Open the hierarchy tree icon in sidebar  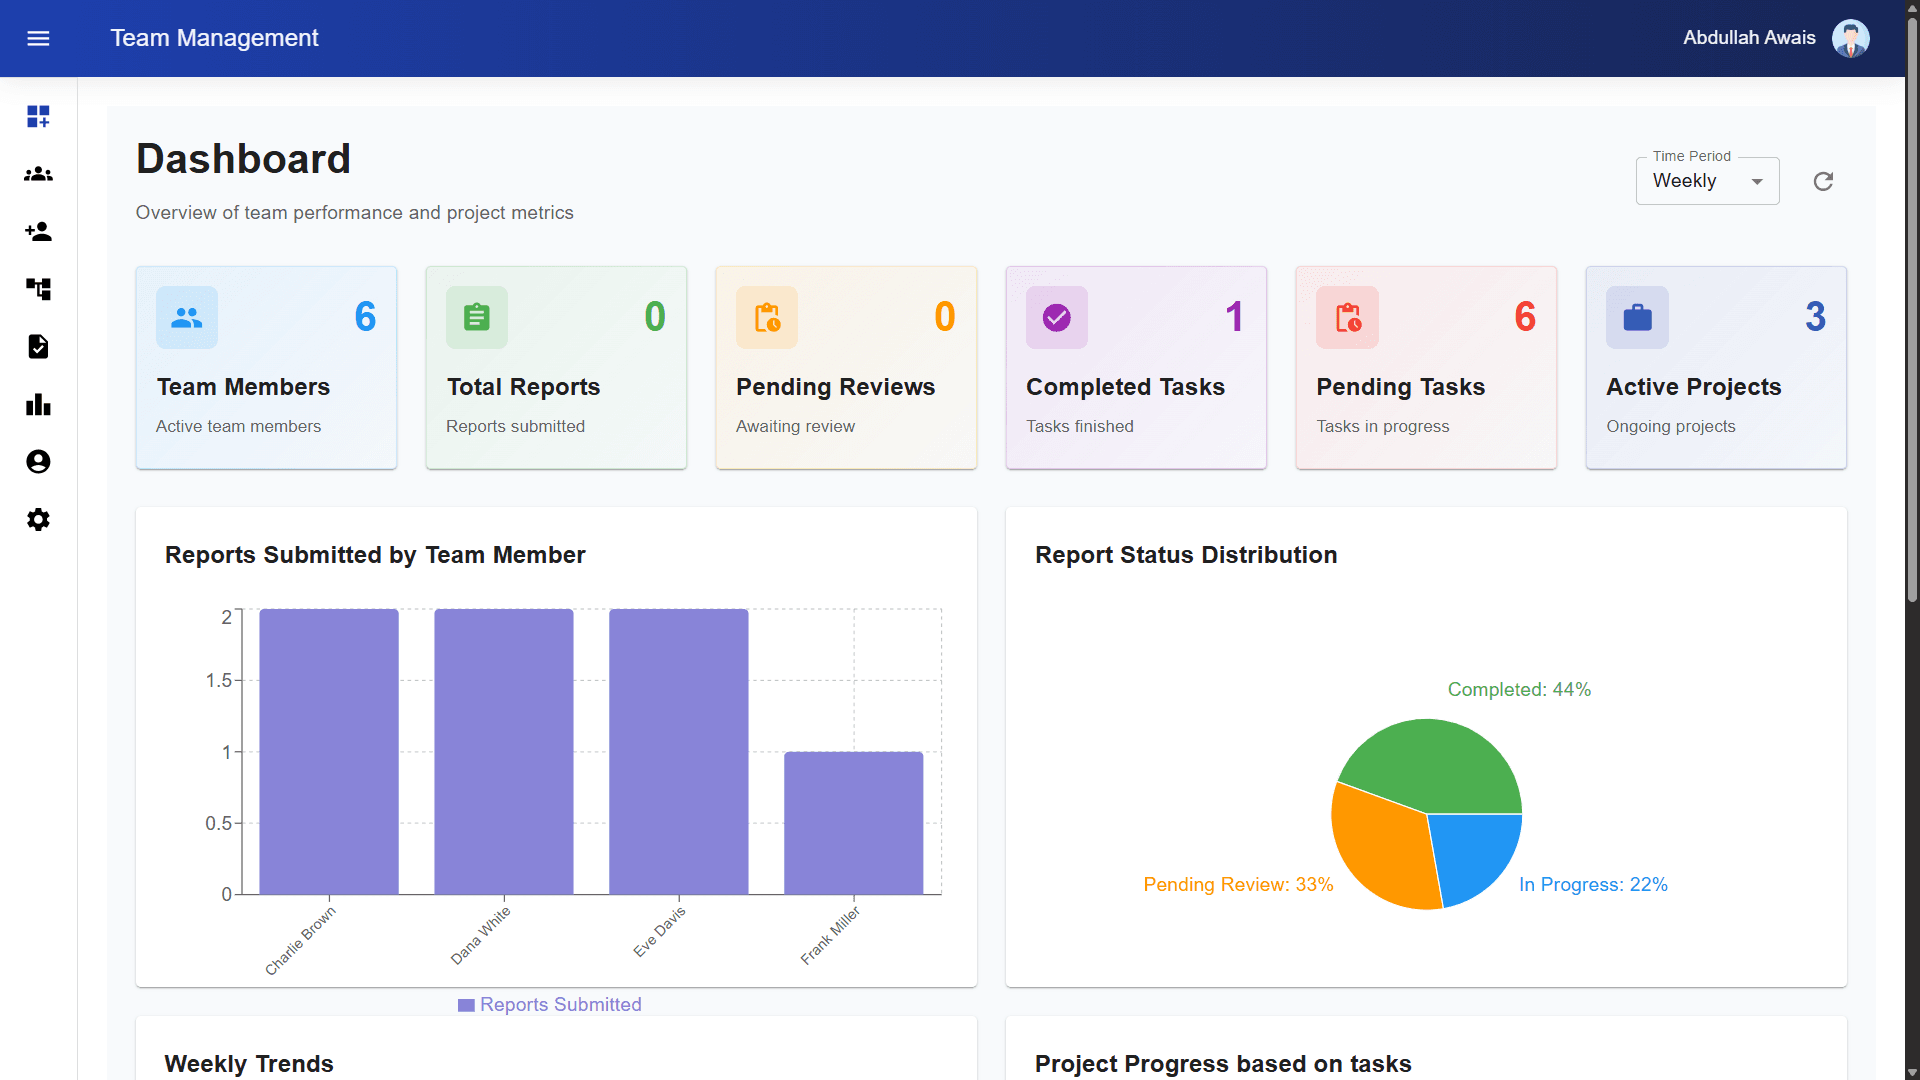[x=38, y=289]
